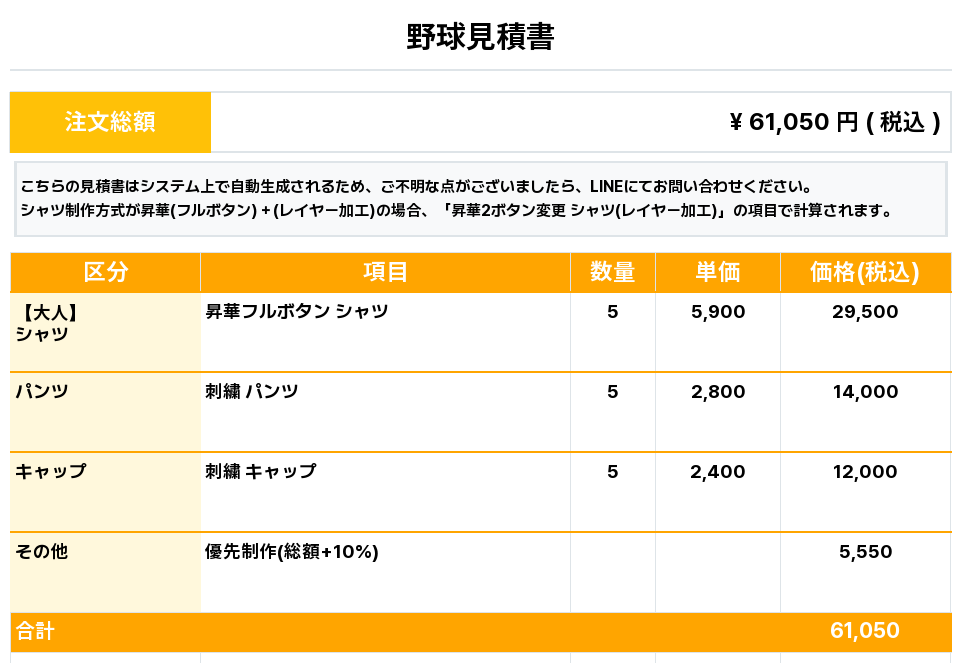Click the 【大人】シャツ category cell
Image resolution: width=961 pixels, height=663 pixels.
[x=105, y=332]
